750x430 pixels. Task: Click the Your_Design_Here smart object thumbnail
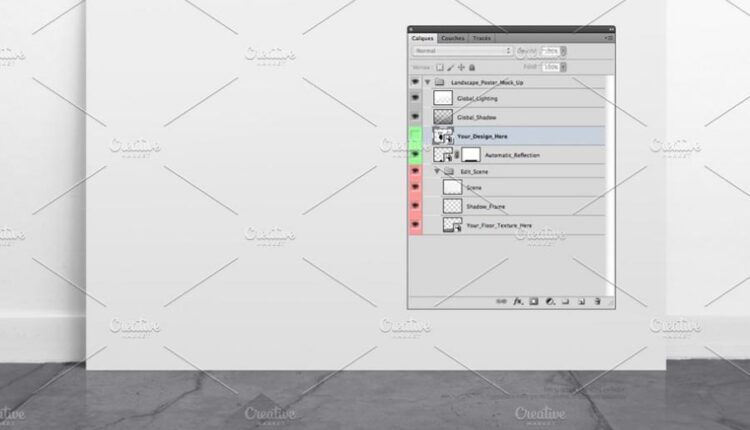(443, 135)
